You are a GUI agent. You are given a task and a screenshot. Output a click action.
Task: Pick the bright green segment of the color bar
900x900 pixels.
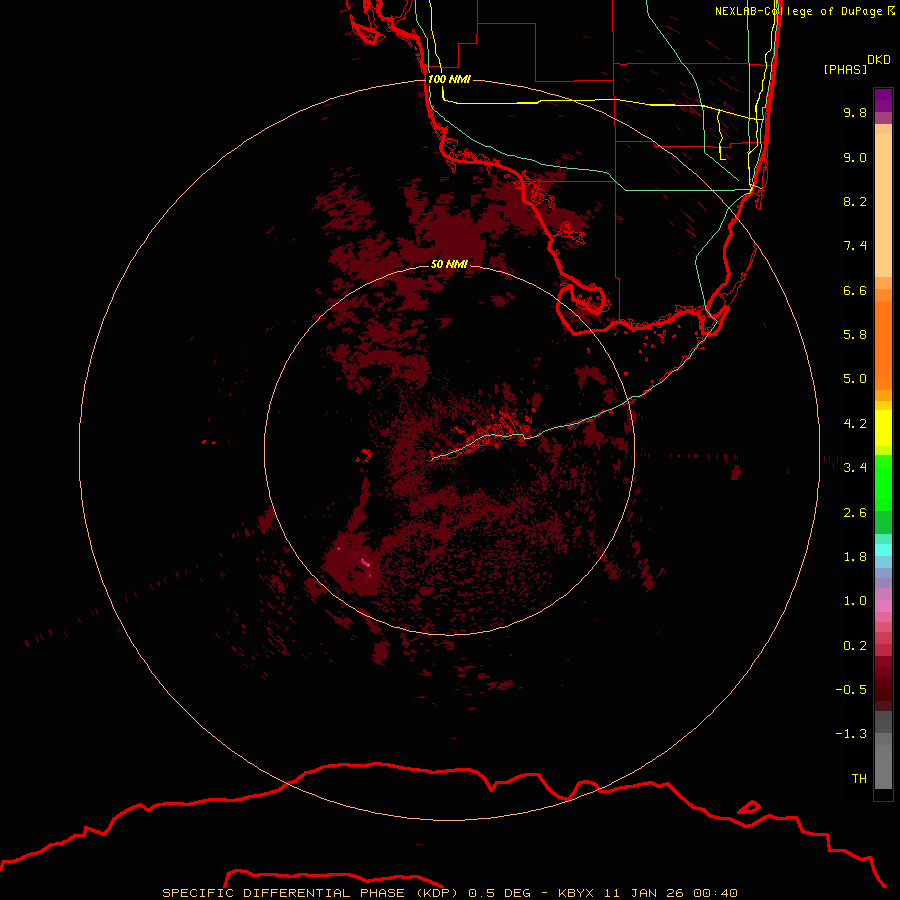pos(883,482)
